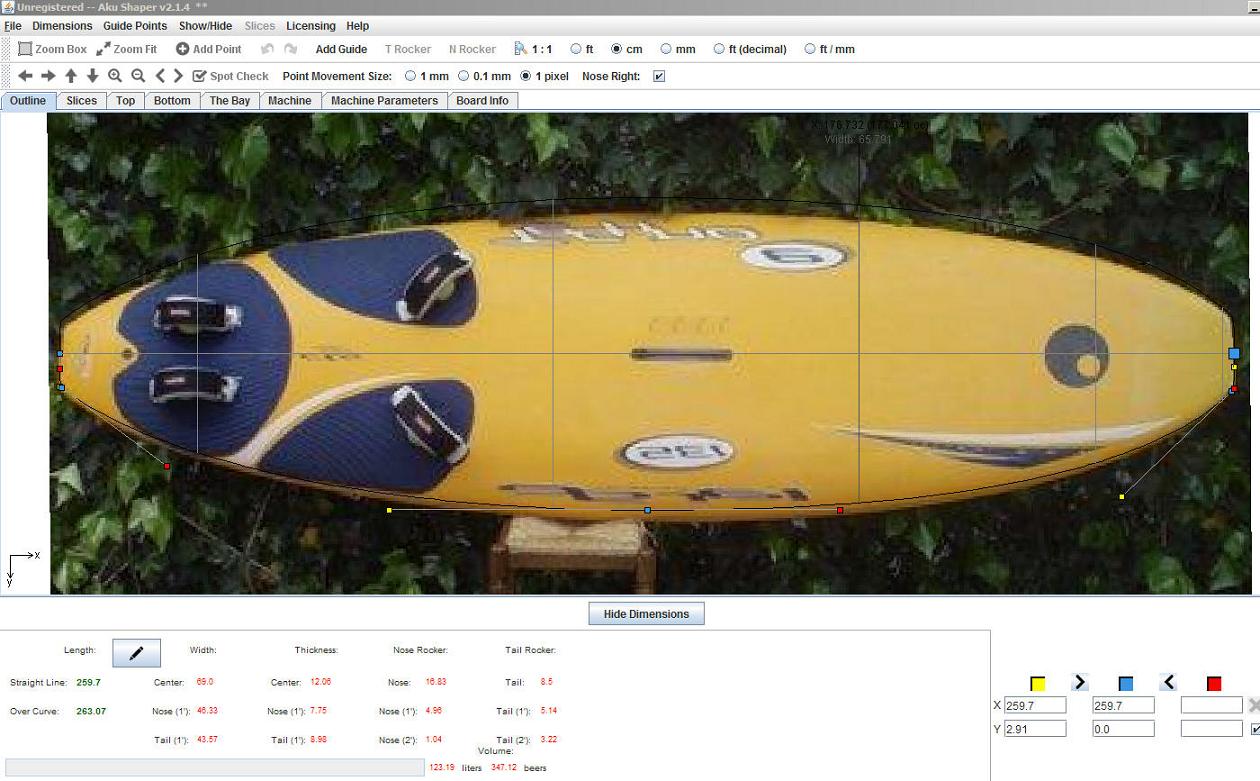
Task: Open the Guide Points menu
Action: click(135, 26)
